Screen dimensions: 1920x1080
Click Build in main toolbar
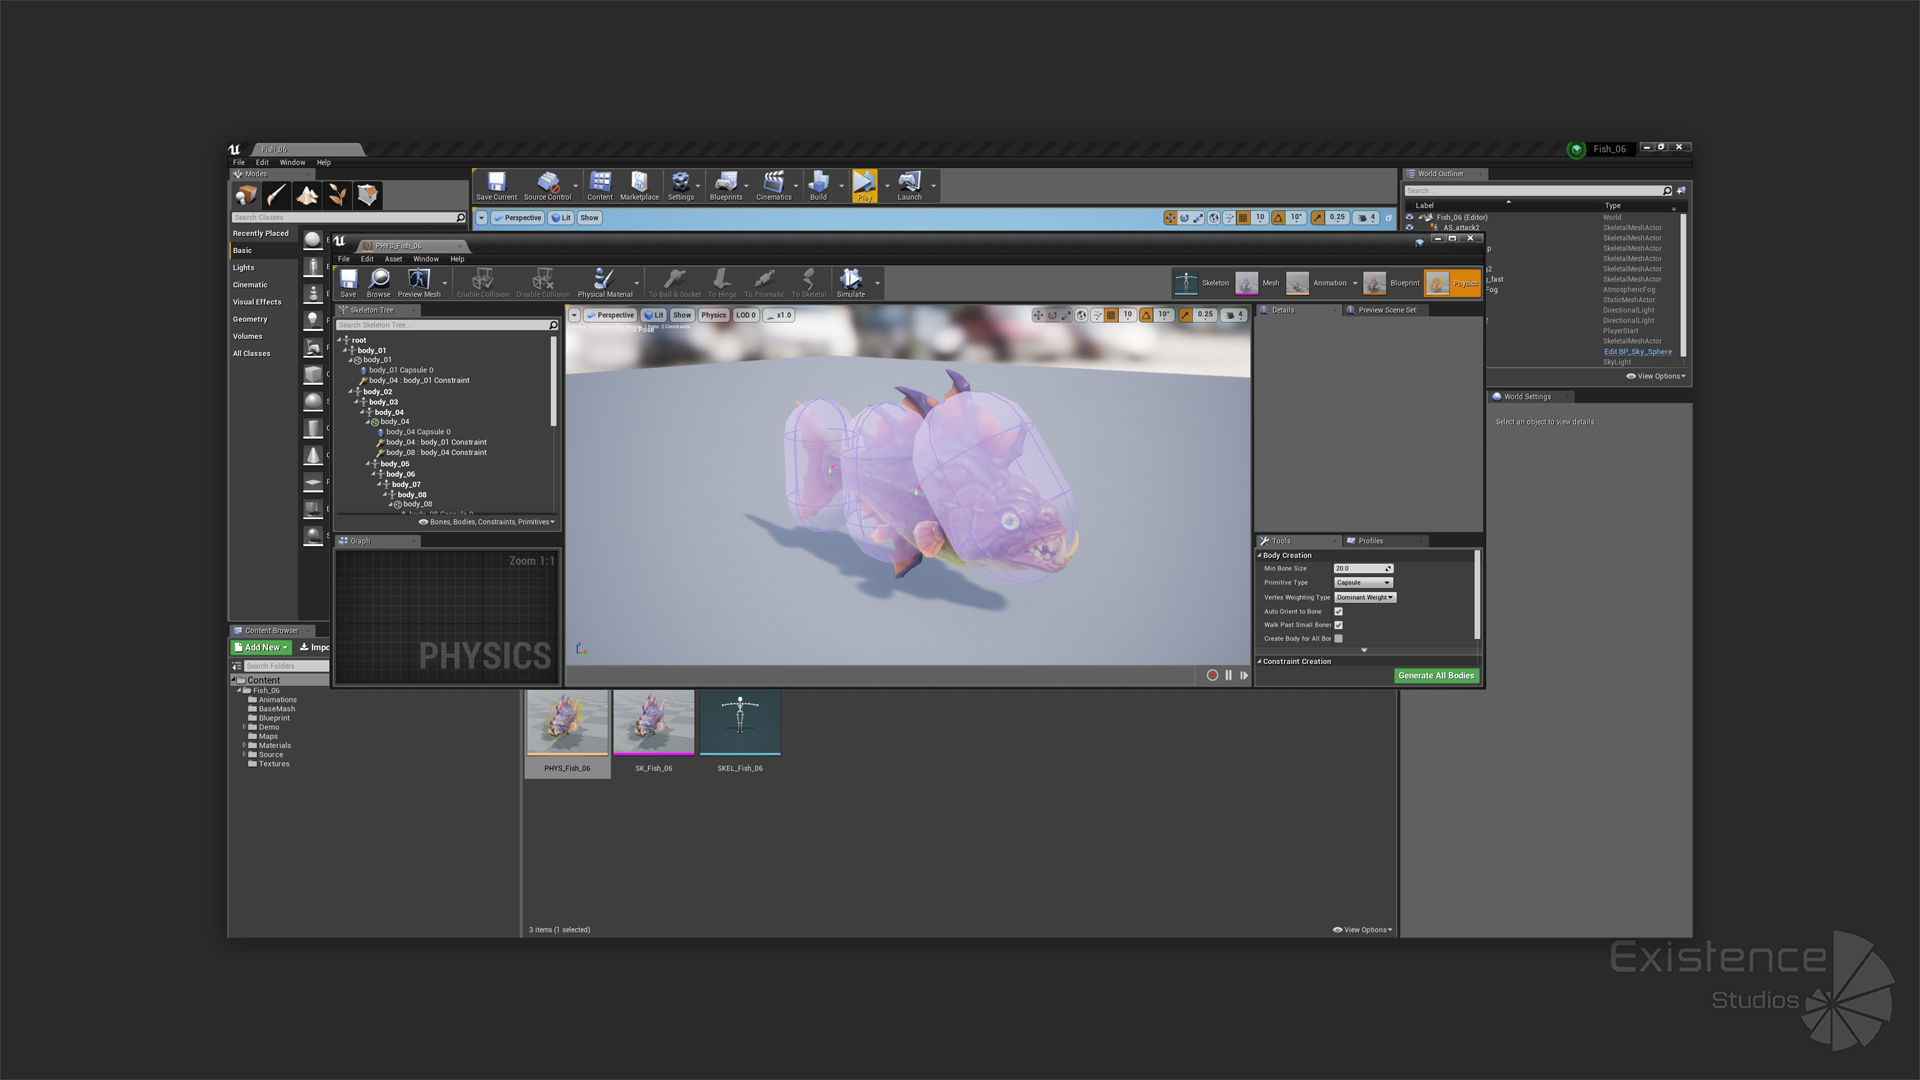pyautogui.click(x=818, y=186)
